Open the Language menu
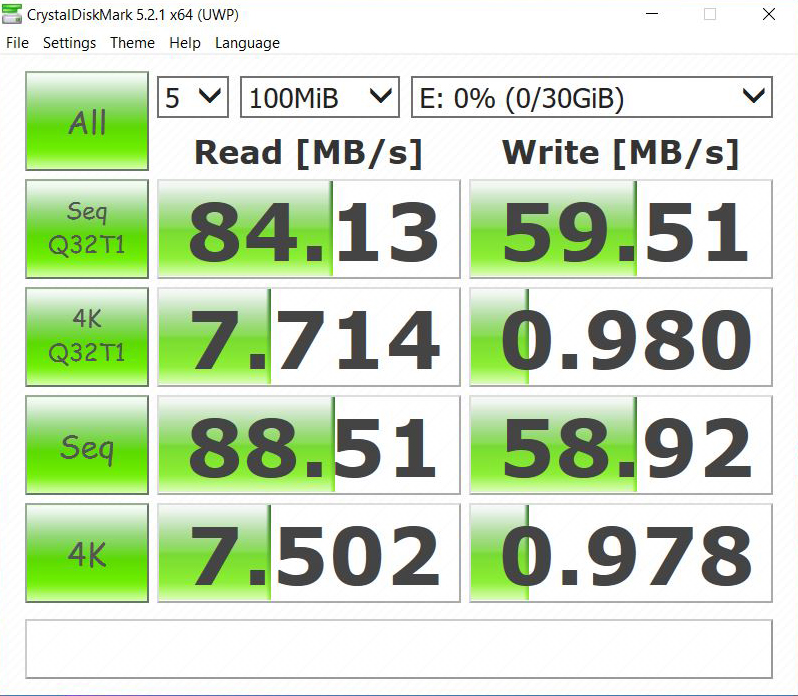Image resolution: width=798 pixels, height=696 pixels. point(247,43)
